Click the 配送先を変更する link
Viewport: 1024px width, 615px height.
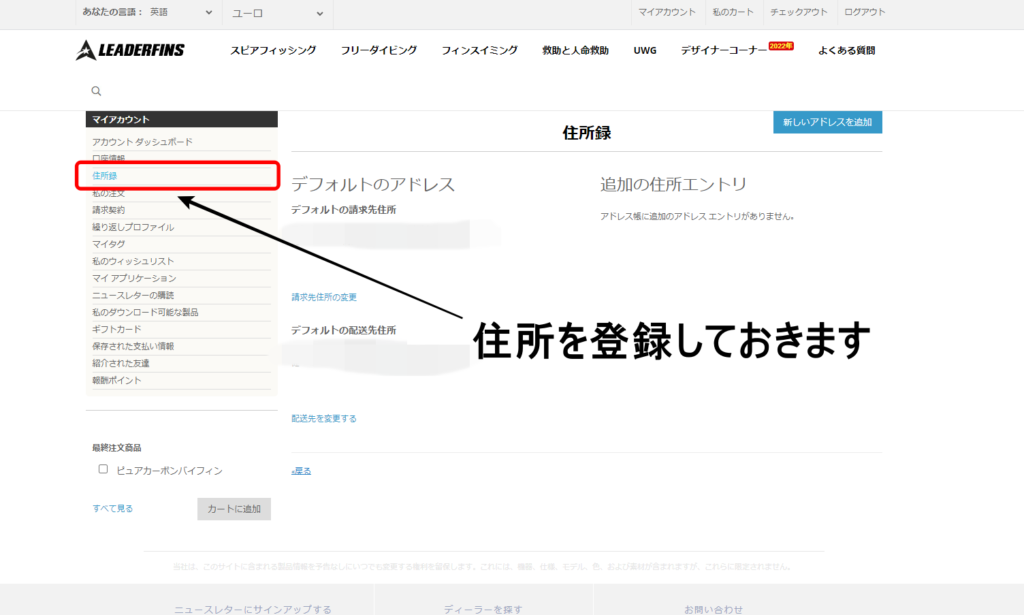(324, 418)
